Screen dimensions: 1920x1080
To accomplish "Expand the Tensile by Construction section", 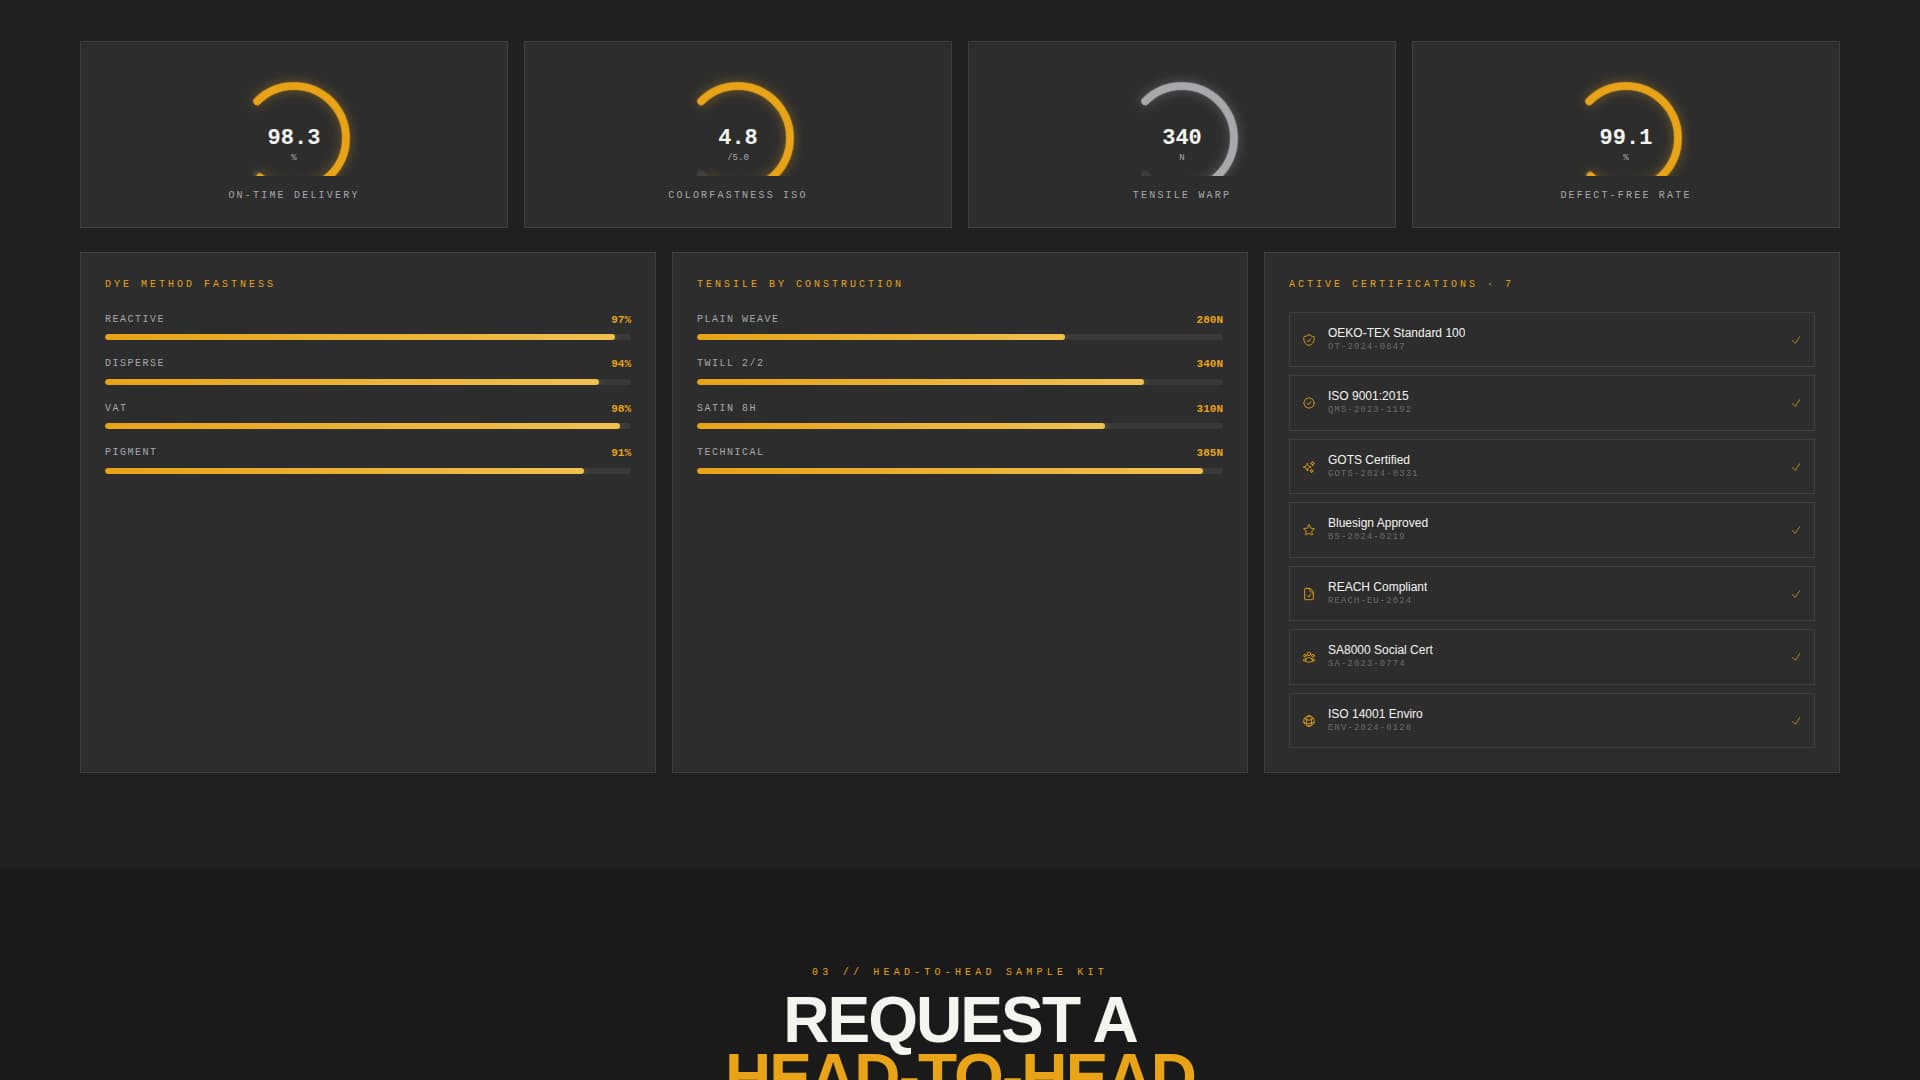I will pyautogui.click(x=800, y=284).
